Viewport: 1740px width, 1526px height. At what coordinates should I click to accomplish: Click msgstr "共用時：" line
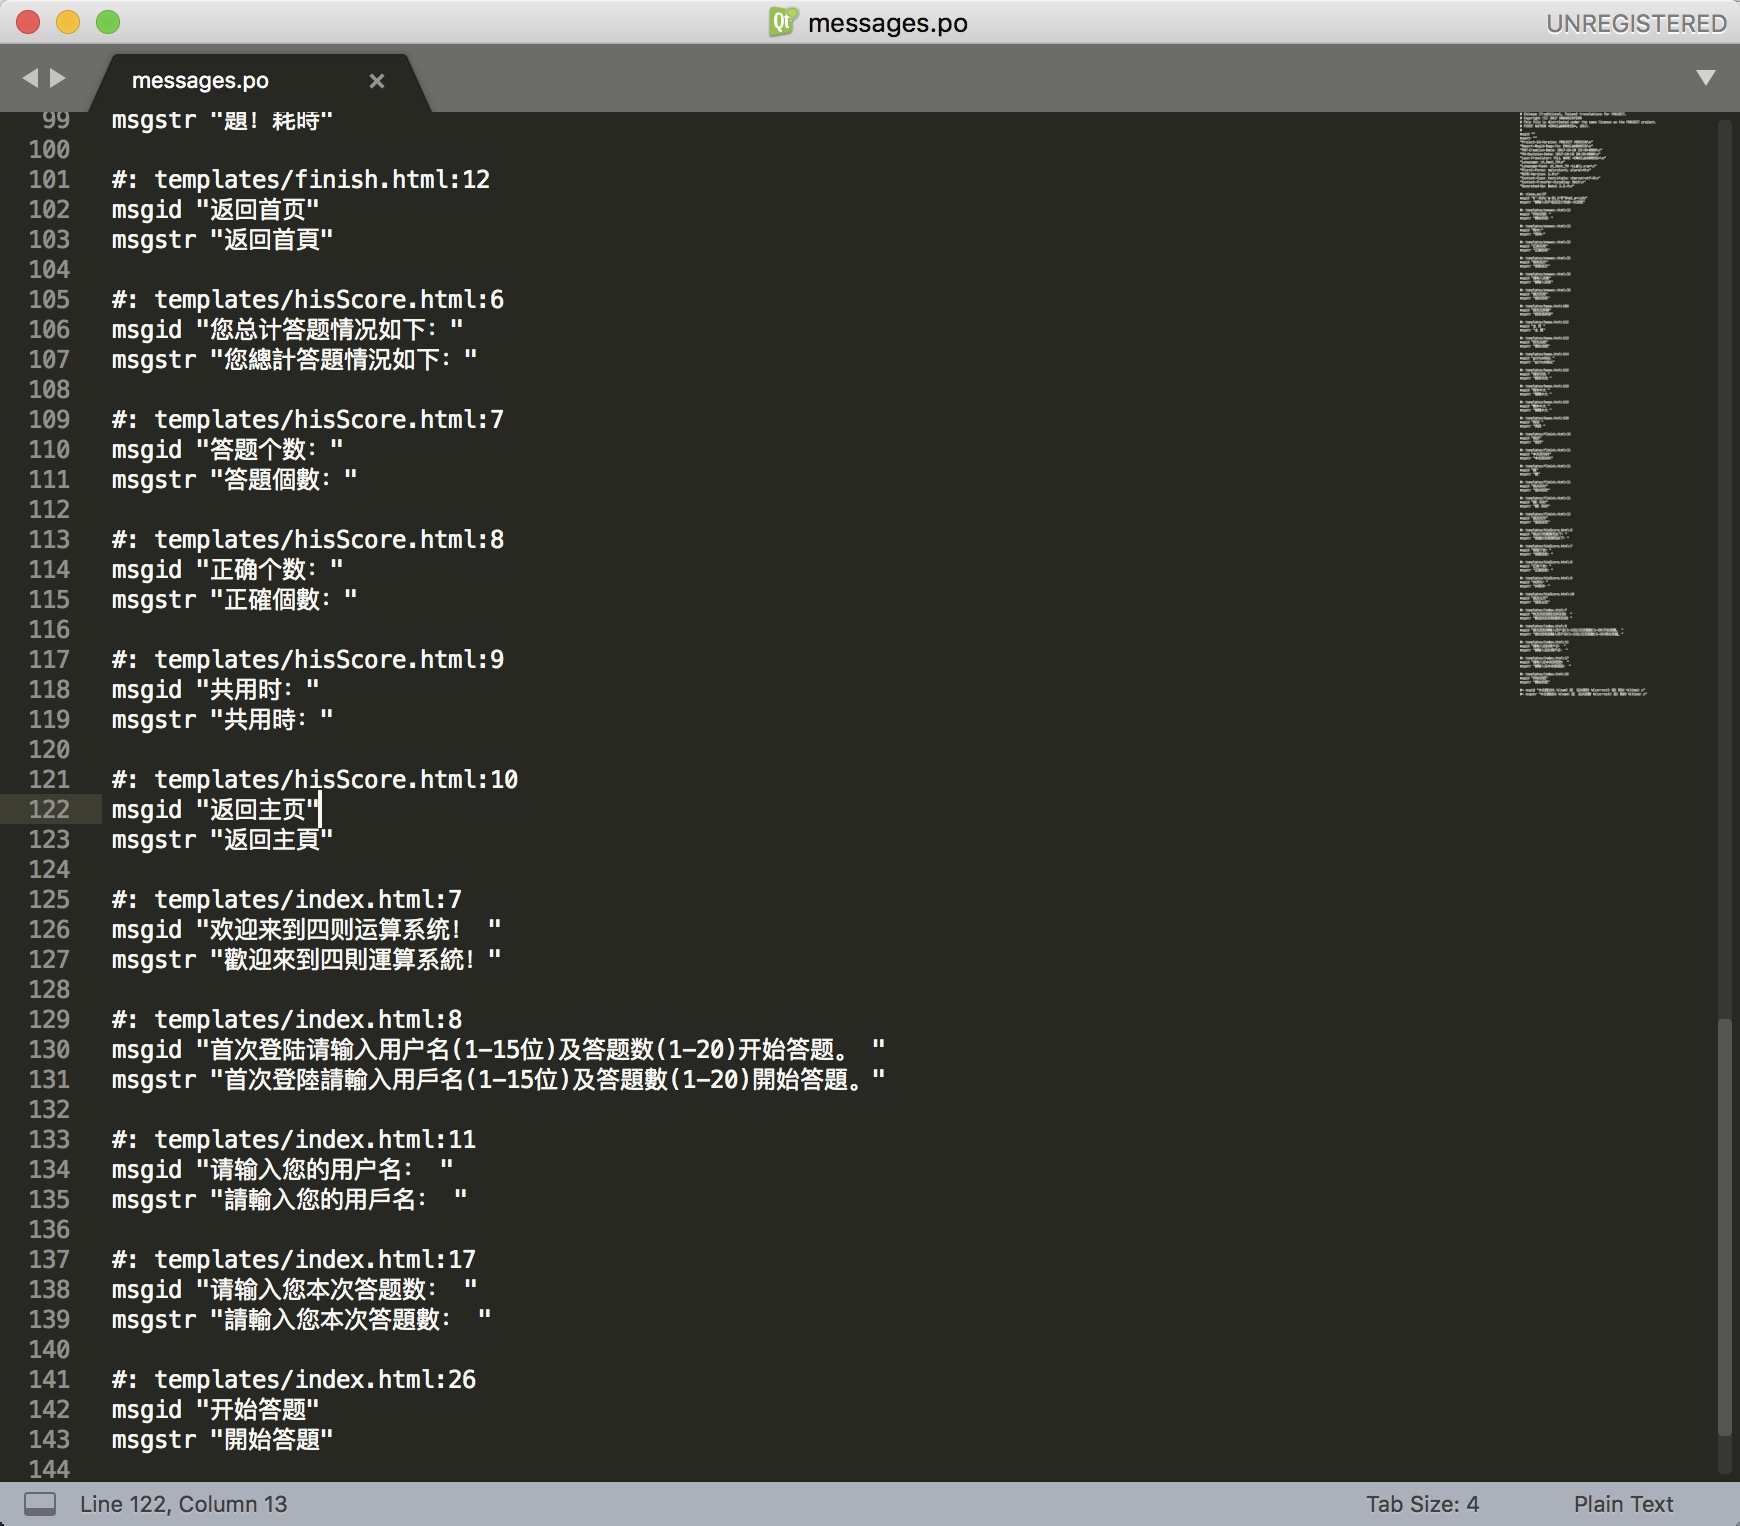(223, 720)
